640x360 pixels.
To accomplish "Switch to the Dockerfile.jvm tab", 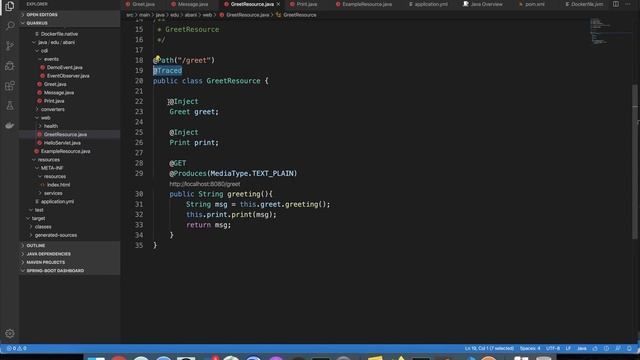I will click(x=586, y=4).
